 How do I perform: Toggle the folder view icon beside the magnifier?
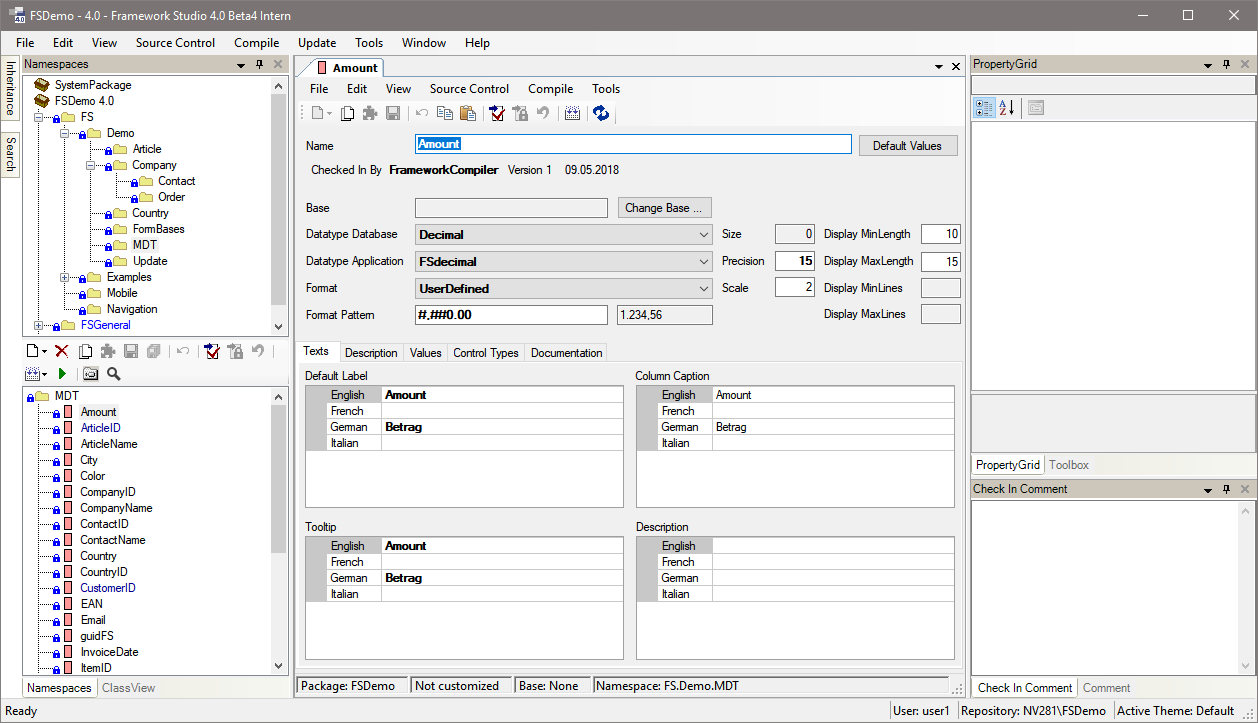91,373
